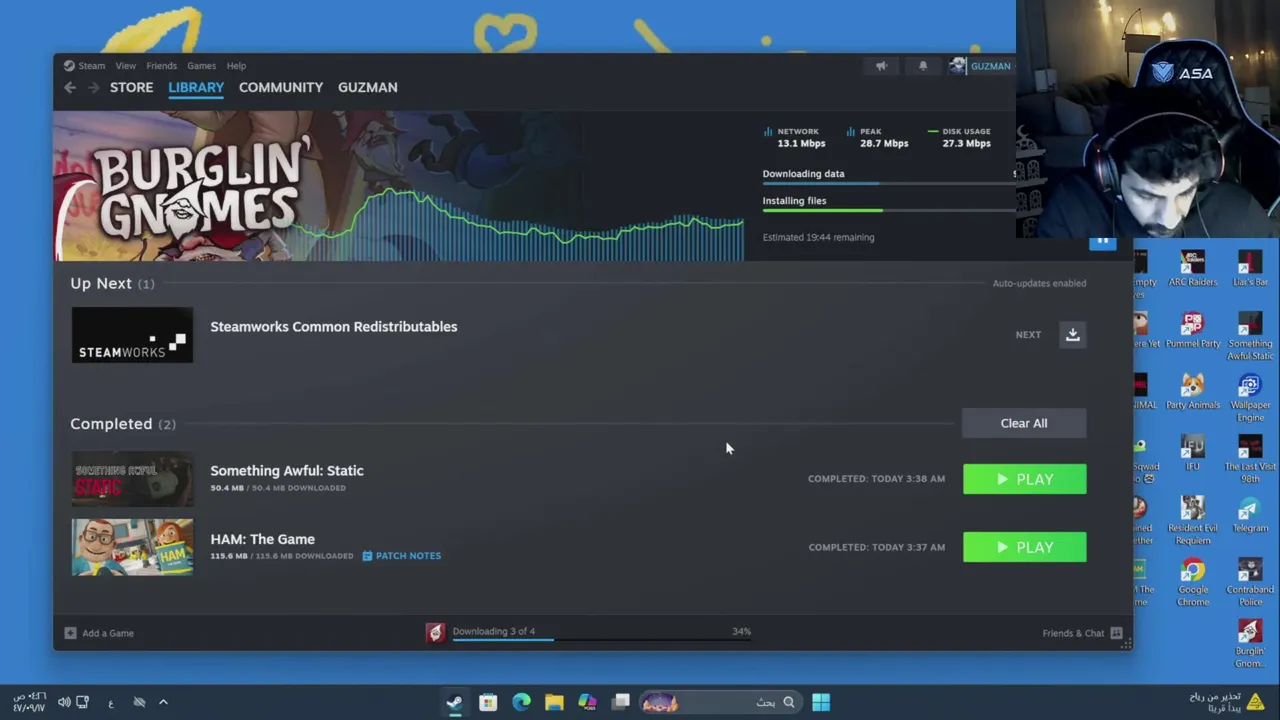Viewport: 1280px width, 720px height.
Task: Open the Help menu
Action: pos(236,66)
